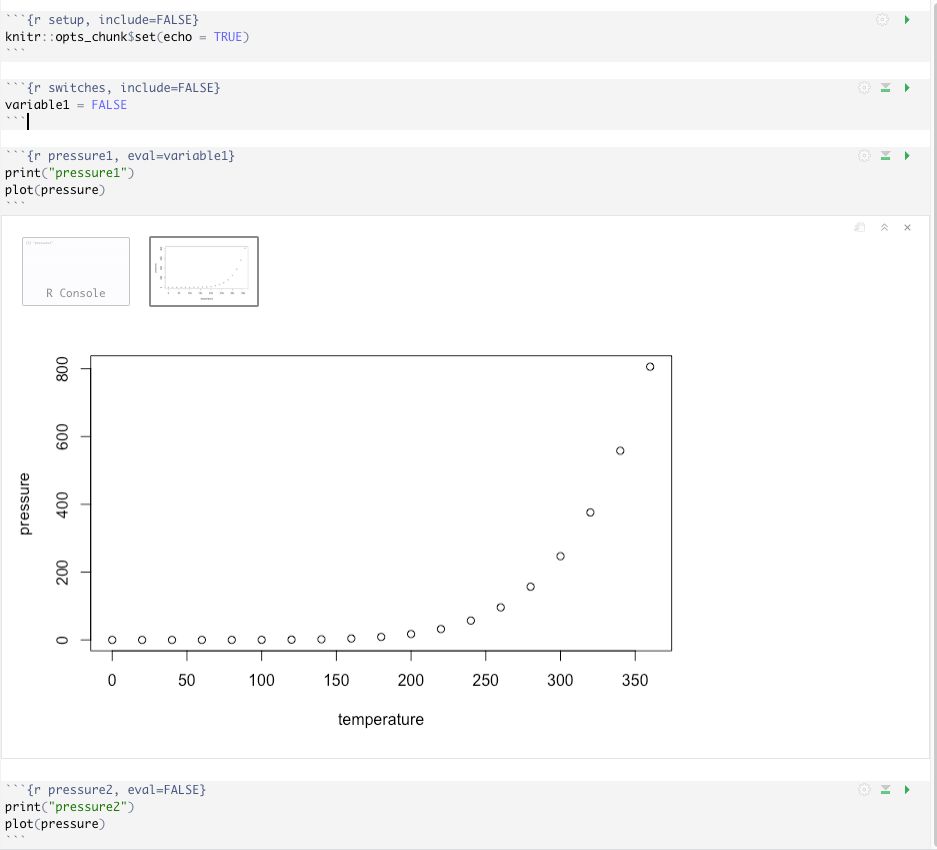Run all chunks above the switches chunk
Viewport: 937px width, 850px height.
[886, 88]
